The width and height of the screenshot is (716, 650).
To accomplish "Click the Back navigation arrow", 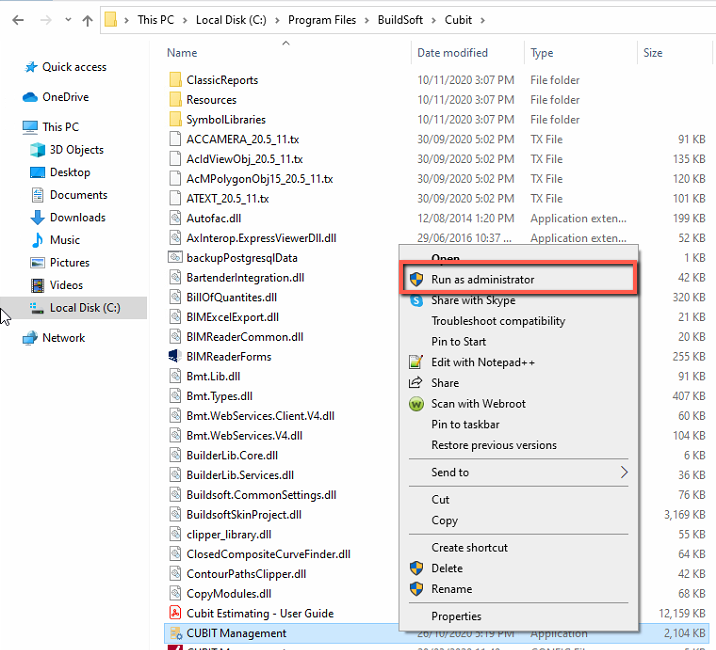I will click(x=18, y=19).
